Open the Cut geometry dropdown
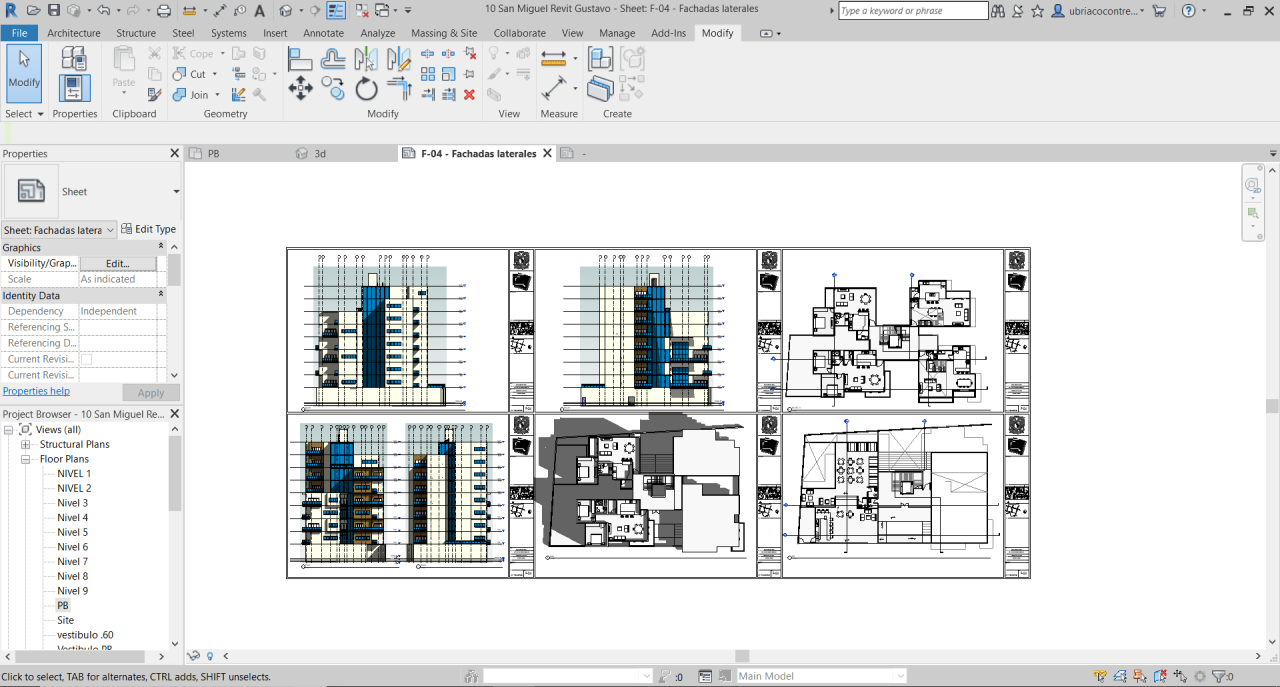 point(214,74)
